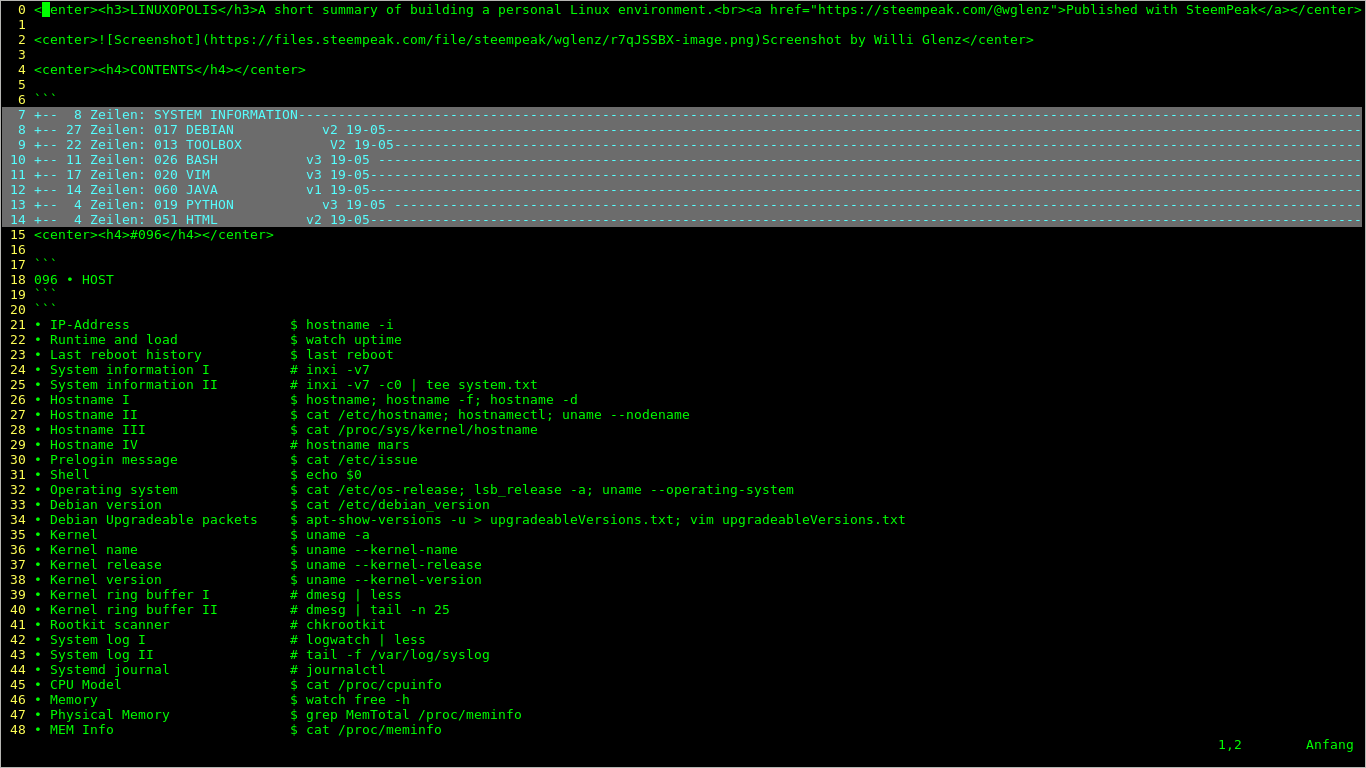
Task: Click the LINUXOPOLIS heading text
Action: tap(174, 10)
